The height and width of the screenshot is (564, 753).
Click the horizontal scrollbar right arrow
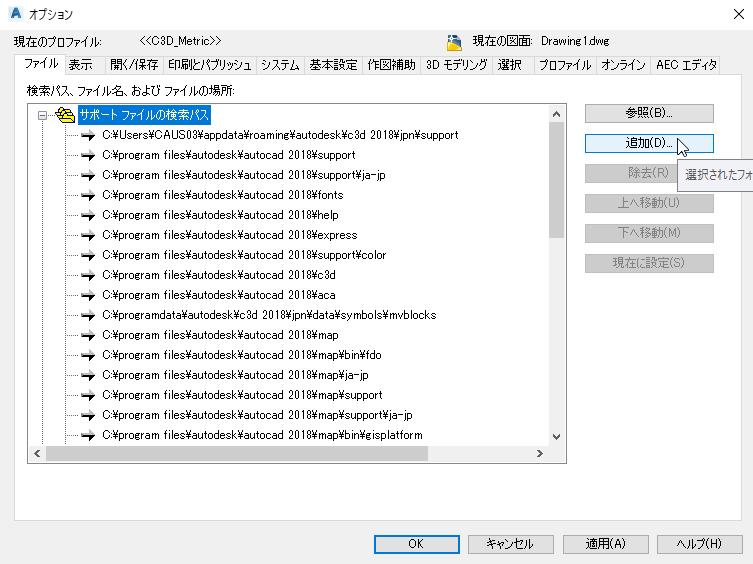tap(540, 454)
